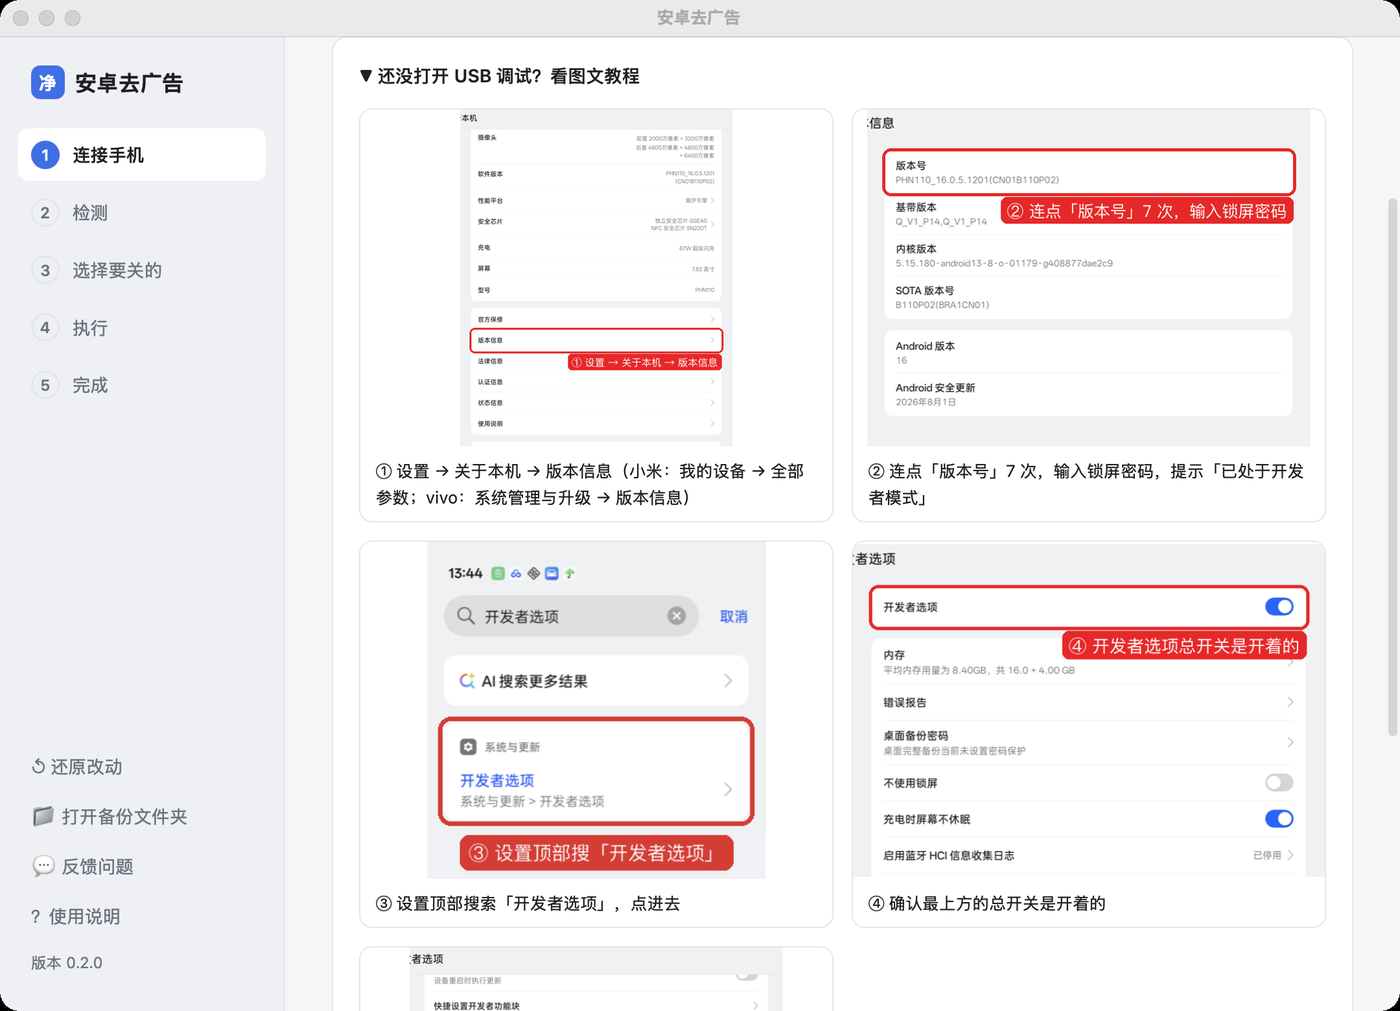Click the vertical scrollbar of the tutorial
The height and width of the screenshot is (1011, 1400).
coord(1392,467)
